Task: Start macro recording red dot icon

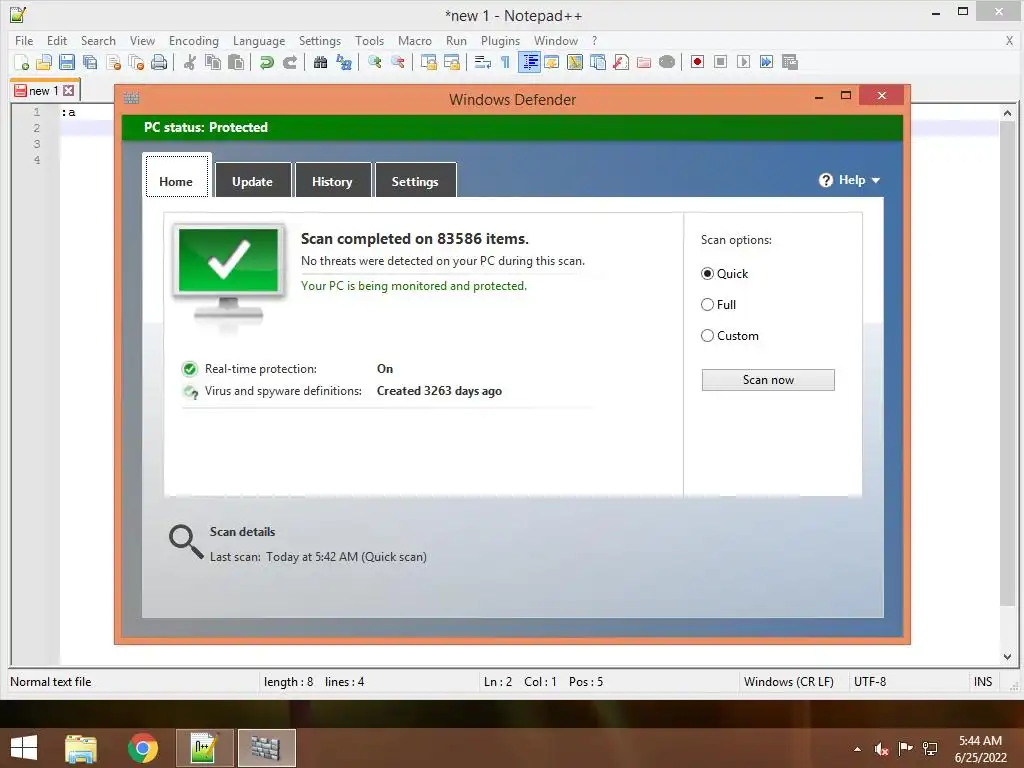Action: point(697,62)
